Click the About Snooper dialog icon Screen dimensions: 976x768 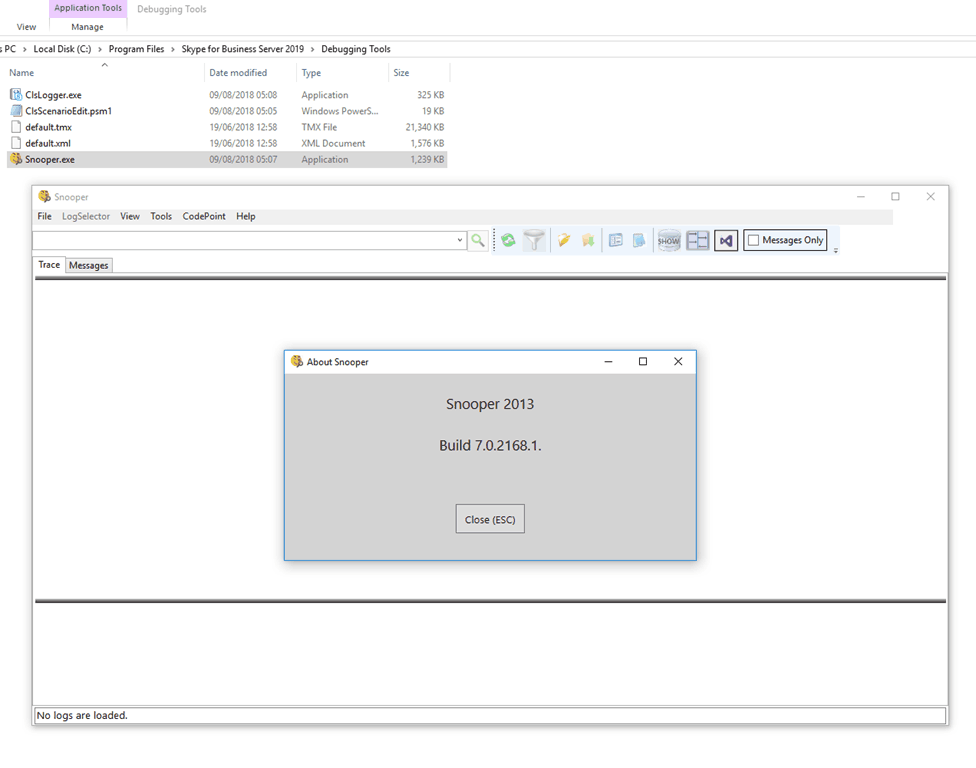click(x=297, y=362)
